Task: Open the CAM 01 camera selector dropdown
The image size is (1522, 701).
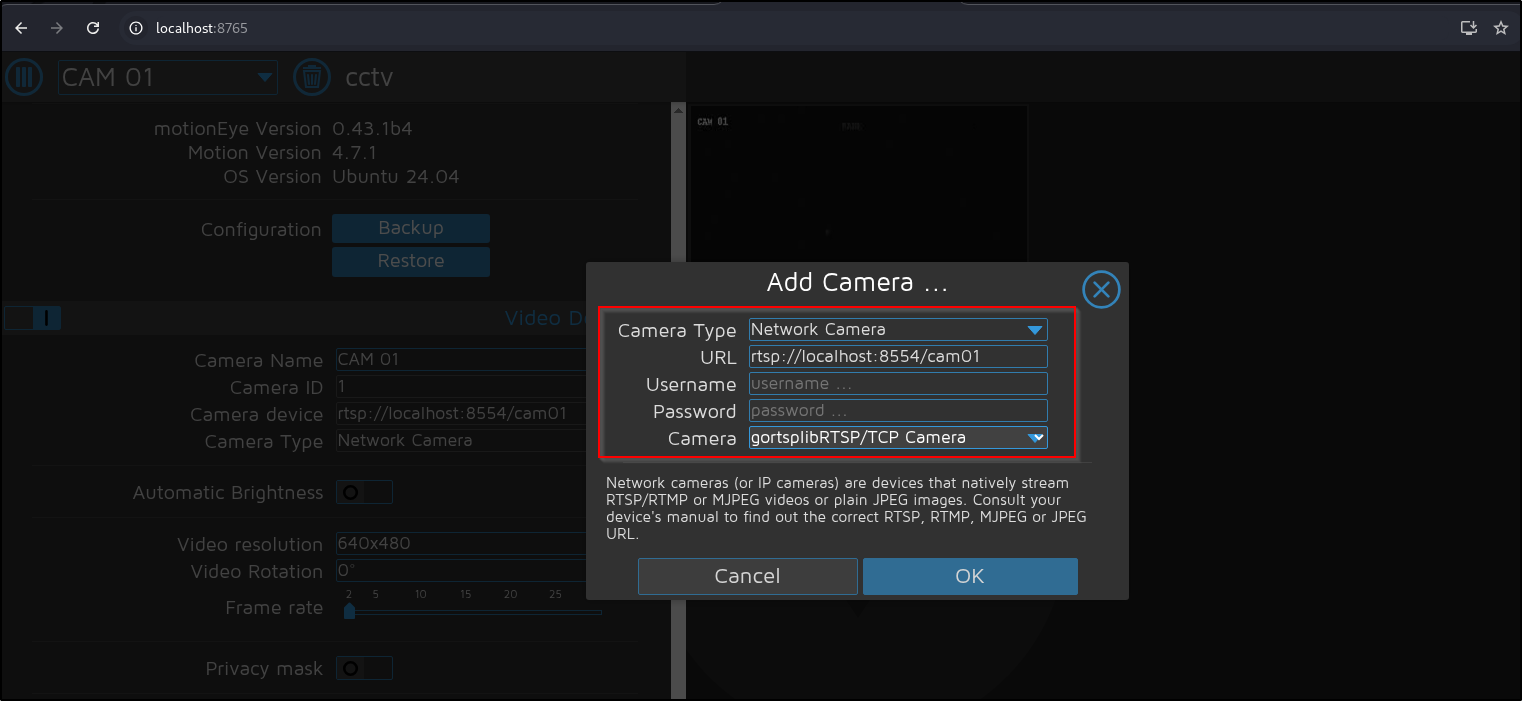Action: click(168, 77)
